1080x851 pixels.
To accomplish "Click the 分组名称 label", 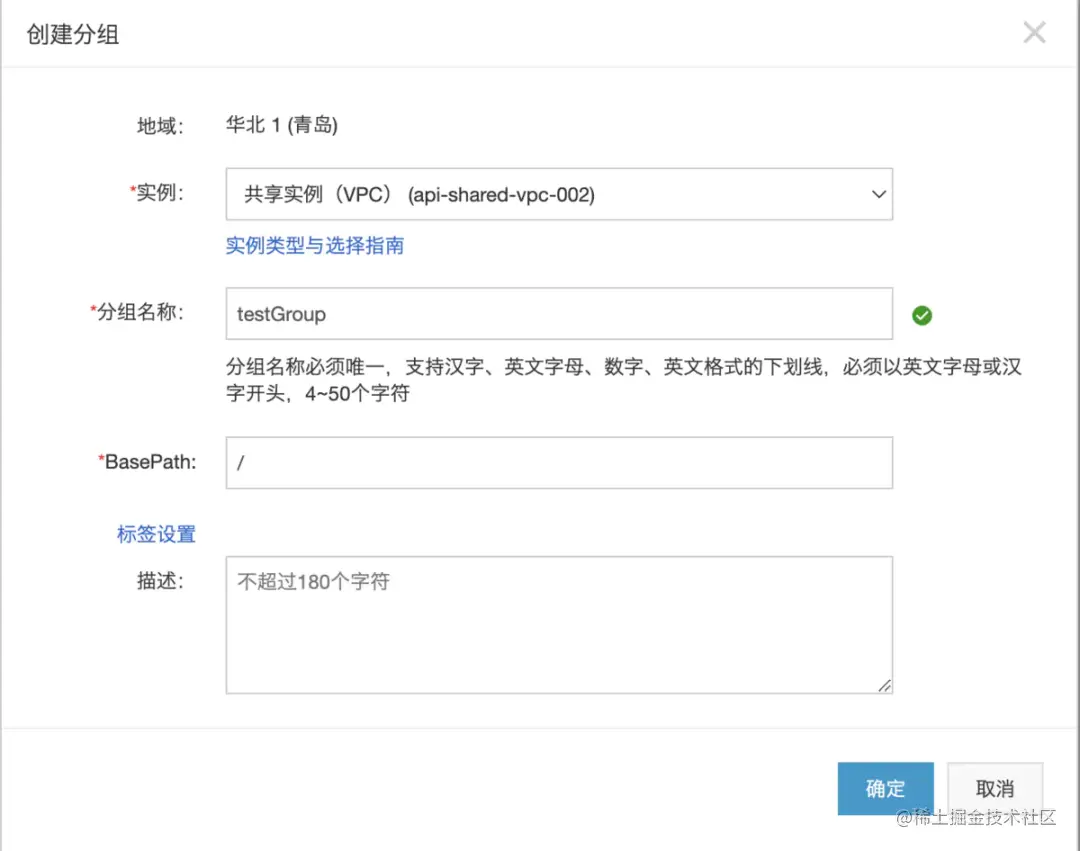I will click(x=137, y=313).
